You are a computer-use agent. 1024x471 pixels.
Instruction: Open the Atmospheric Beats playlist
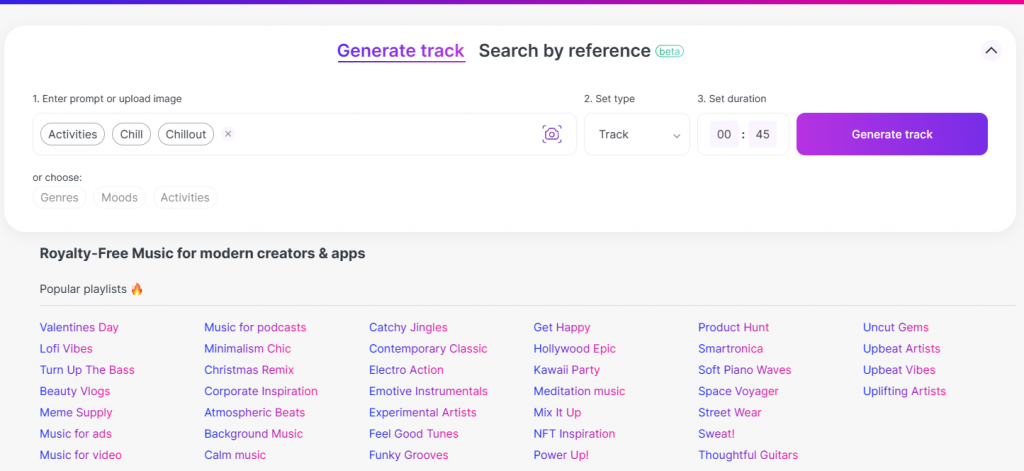pyautogui.click(x=255, y=412)
